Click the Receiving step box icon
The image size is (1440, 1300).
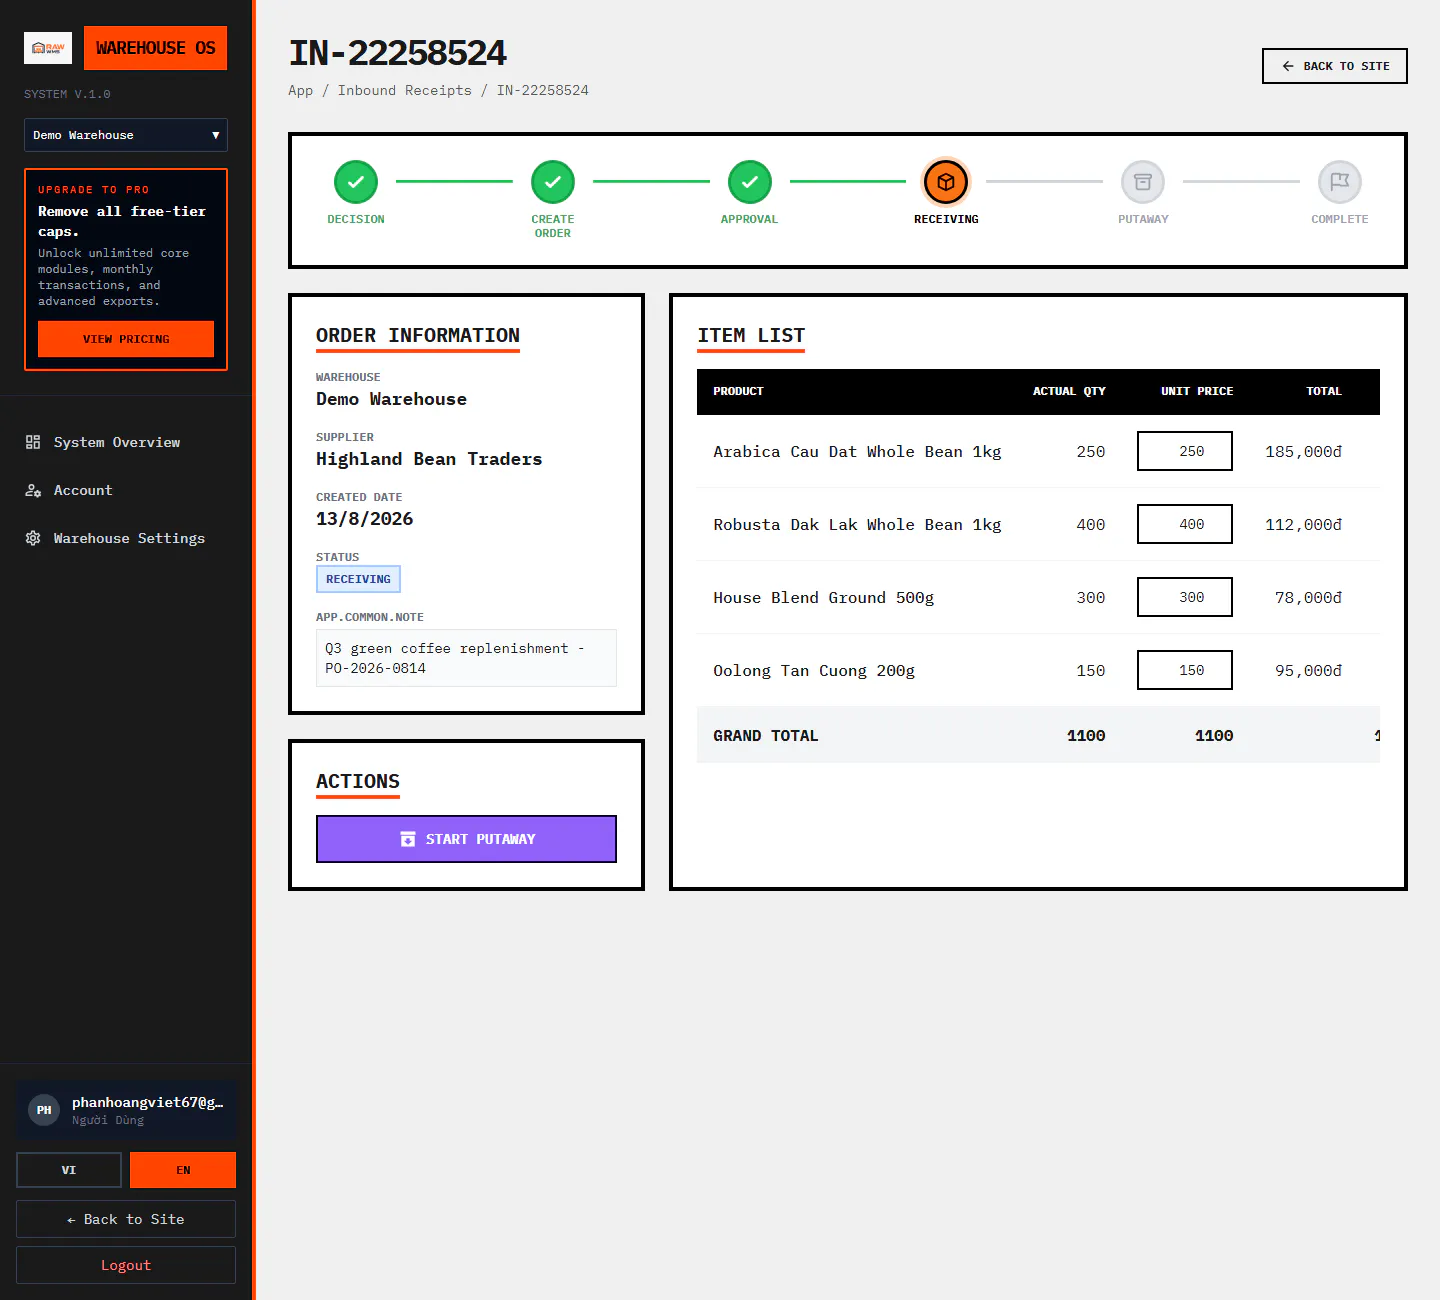[946, 182]
